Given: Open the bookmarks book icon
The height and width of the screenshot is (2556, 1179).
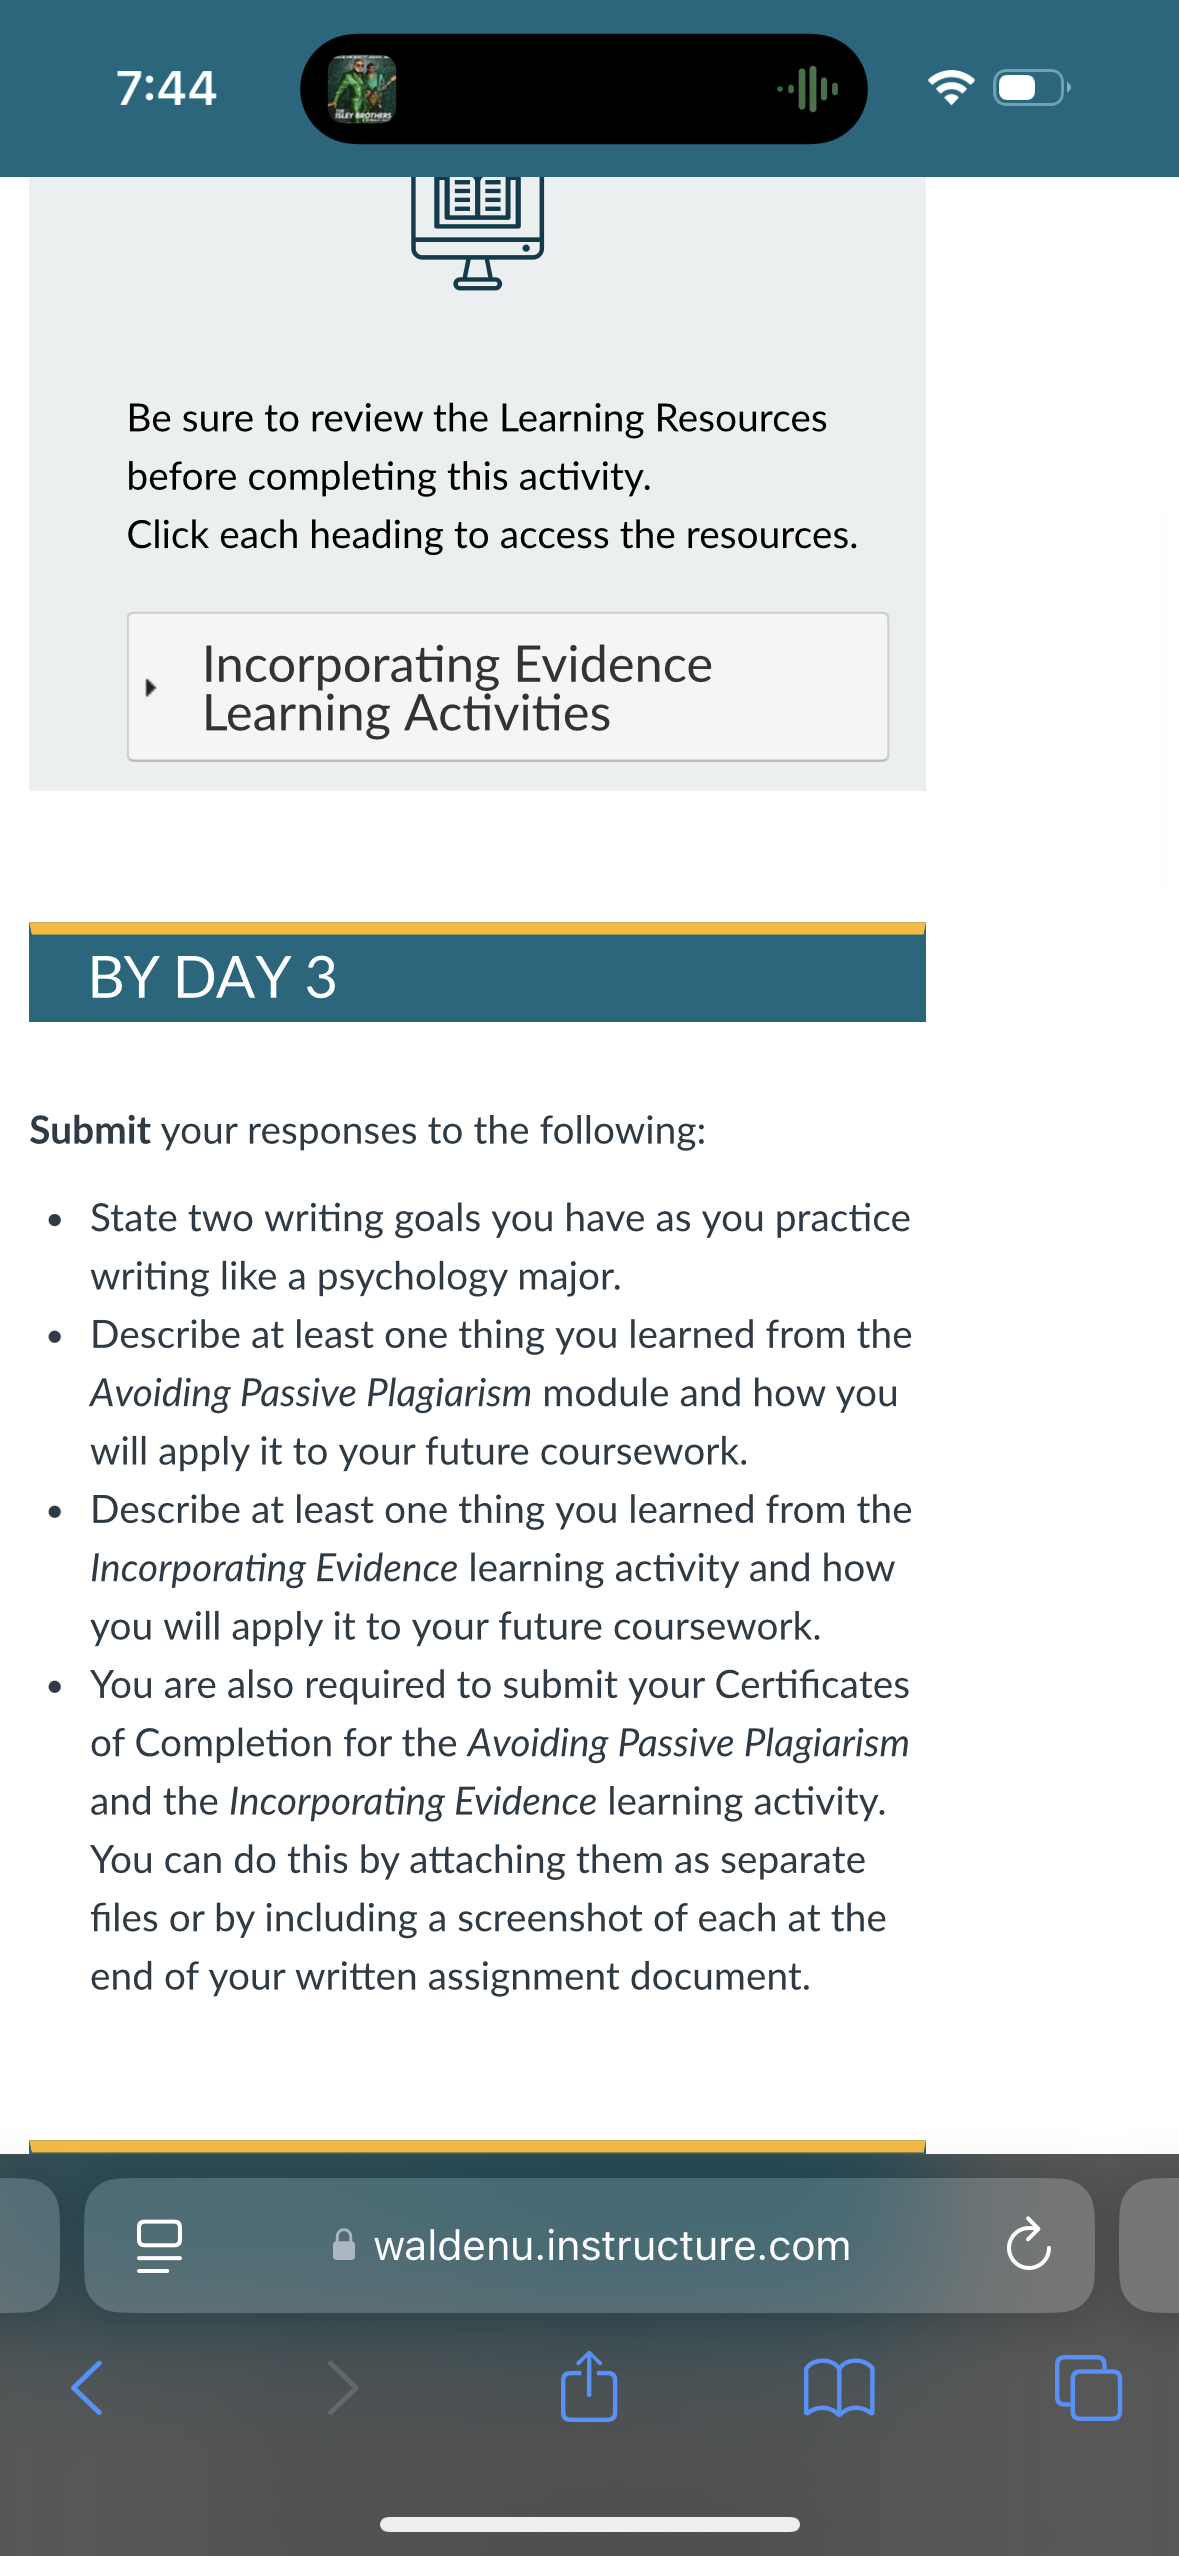Looking at the screenshot, I should coord(839,2388).
